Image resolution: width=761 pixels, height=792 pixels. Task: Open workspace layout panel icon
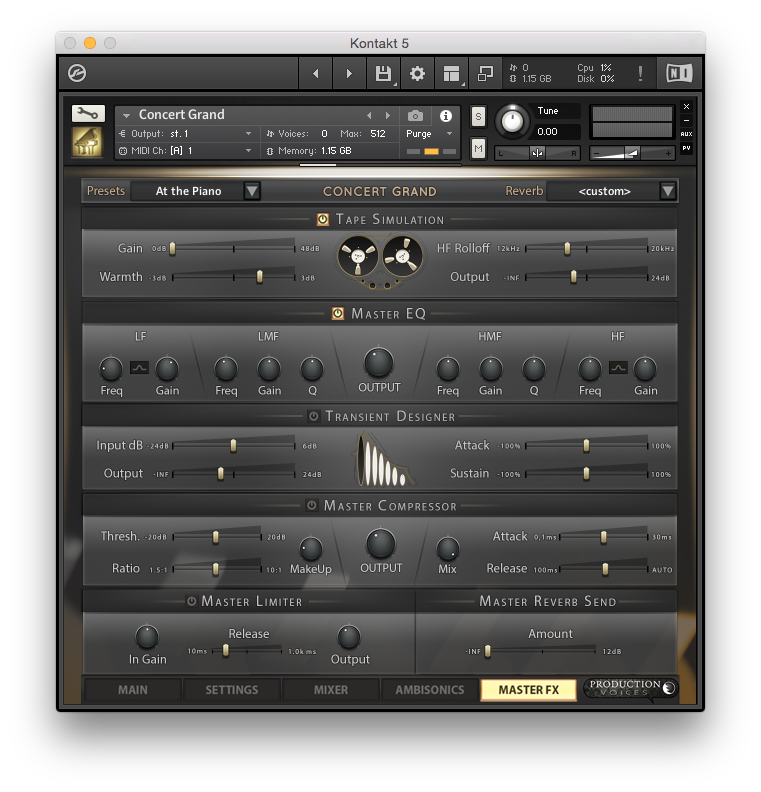pyautogui.click(x=451, y=74)
